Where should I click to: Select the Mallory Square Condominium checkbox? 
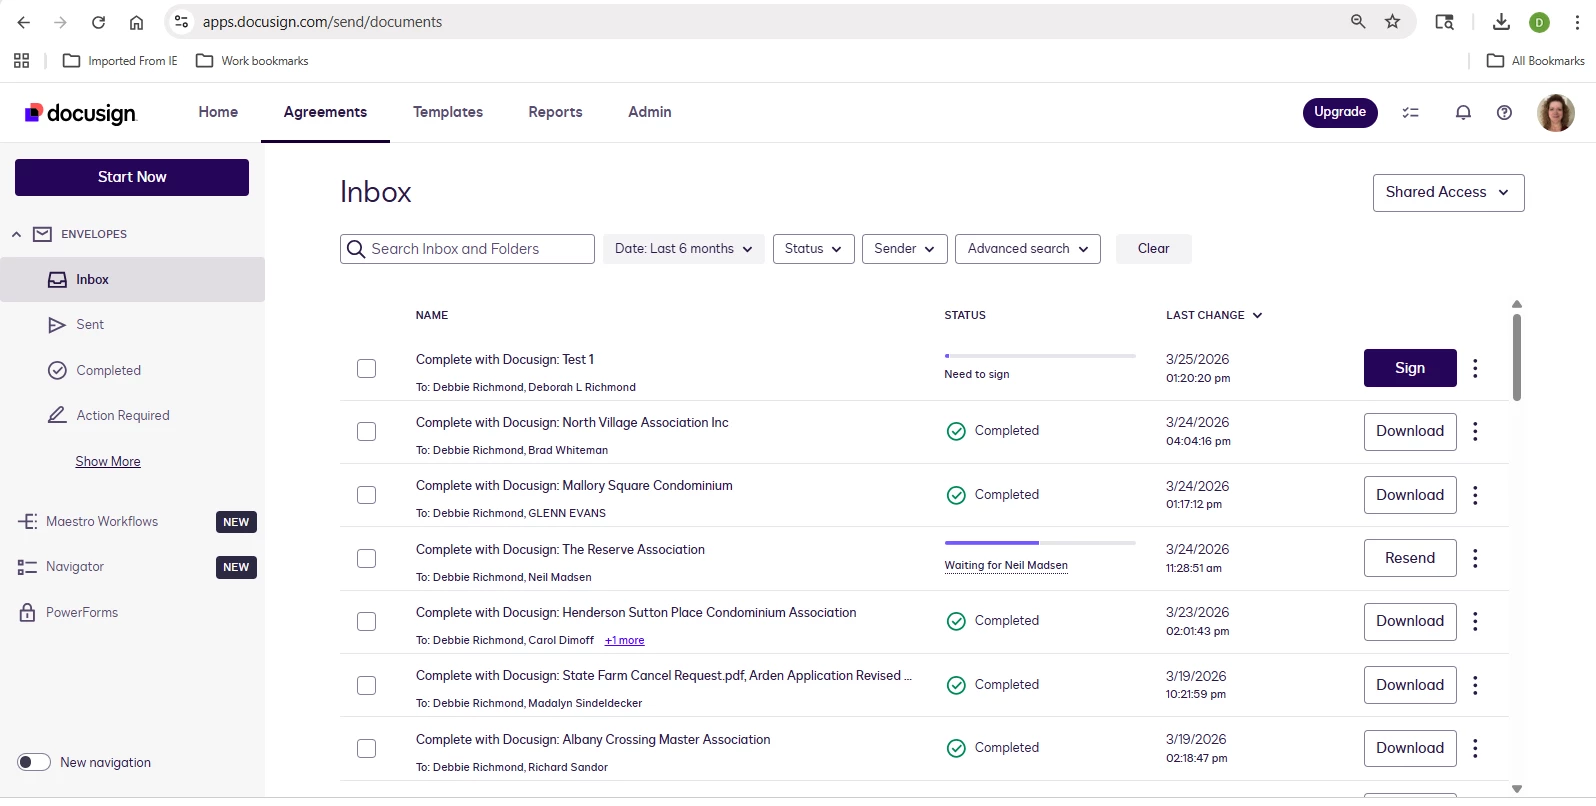(x=367, y=495)
